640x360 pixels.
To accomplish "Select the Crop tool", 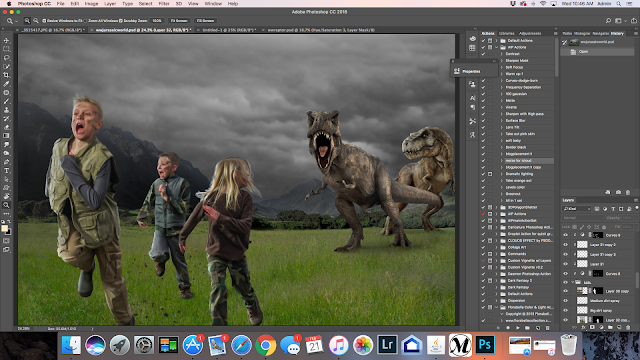I will click(7, 75).
